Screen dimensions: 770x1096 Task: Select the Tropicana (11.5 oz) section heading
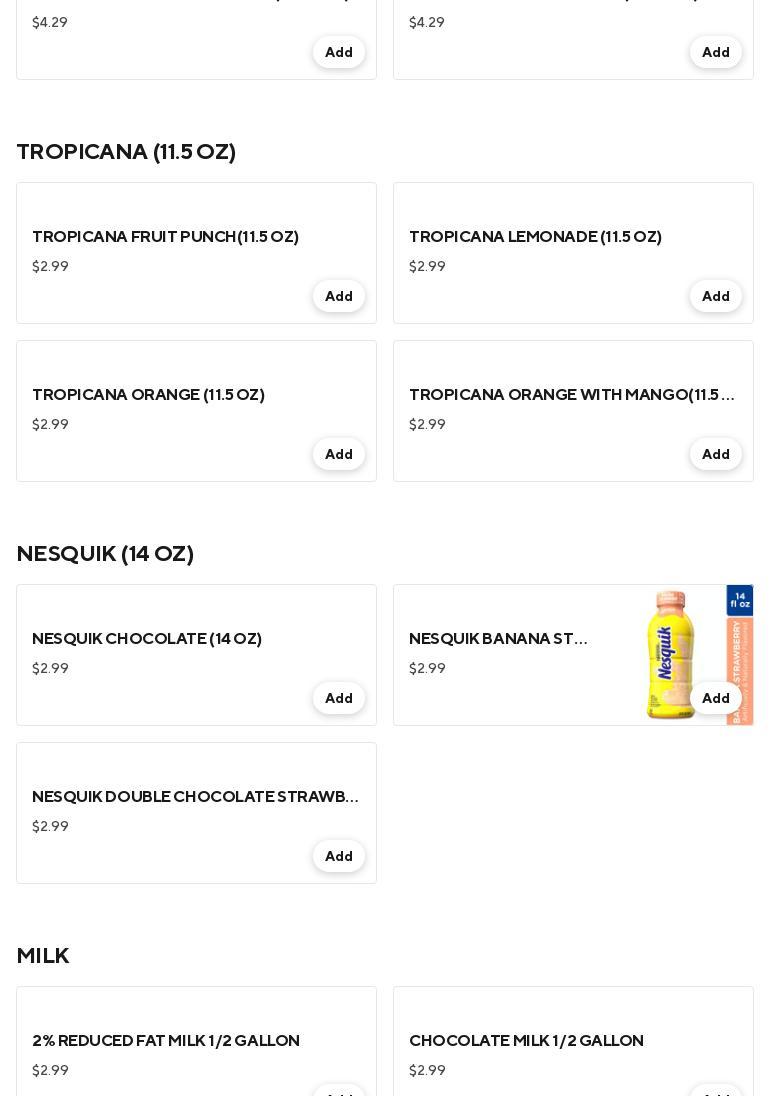(126, 152)
